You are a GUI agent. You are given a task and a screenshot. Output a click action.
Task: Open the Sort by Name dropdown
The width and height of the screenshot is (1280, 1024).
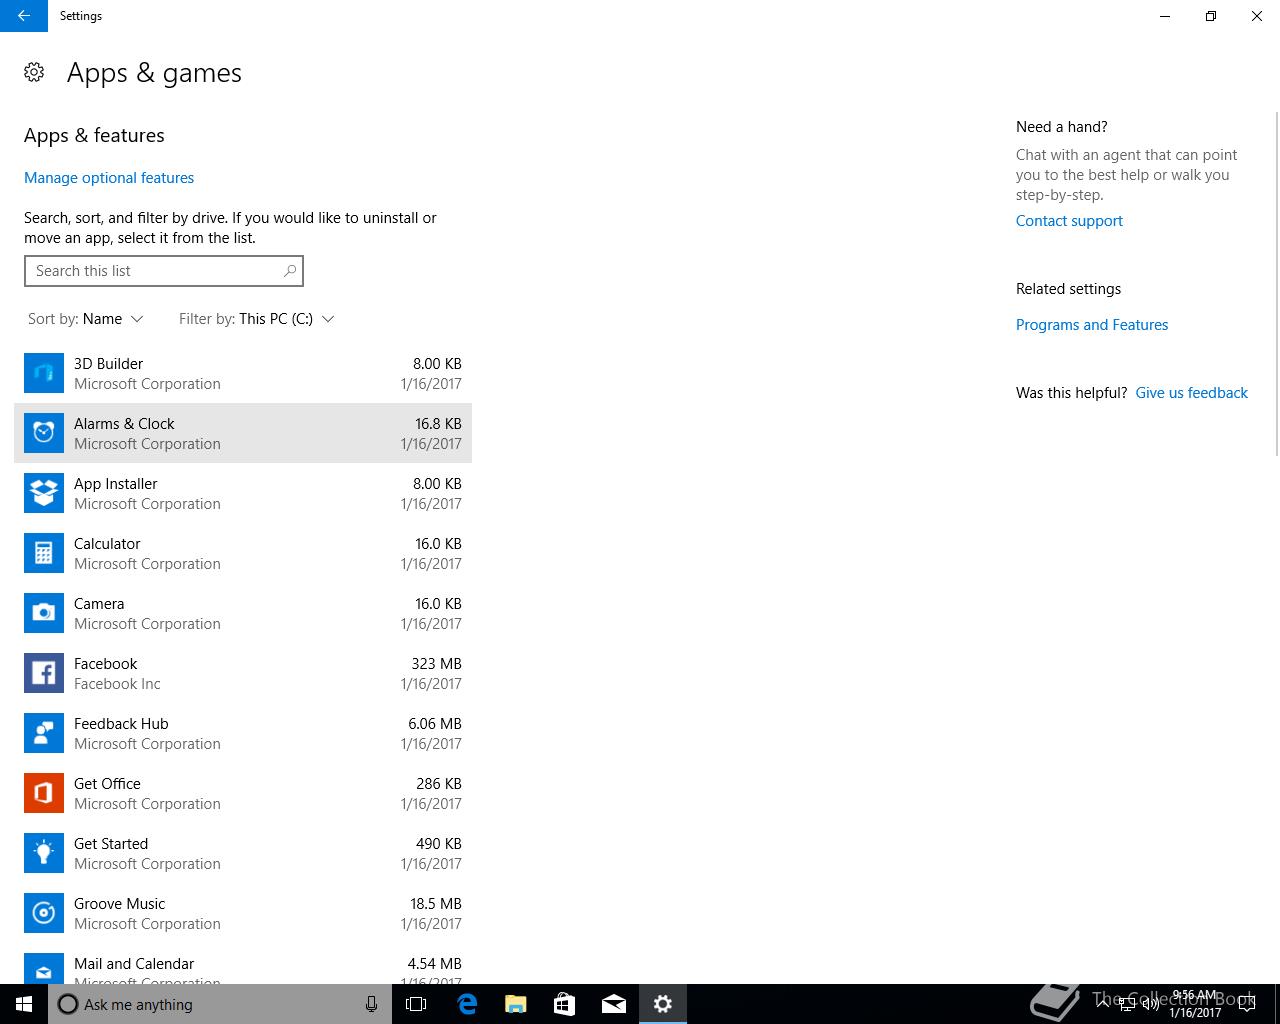[86, 319]
